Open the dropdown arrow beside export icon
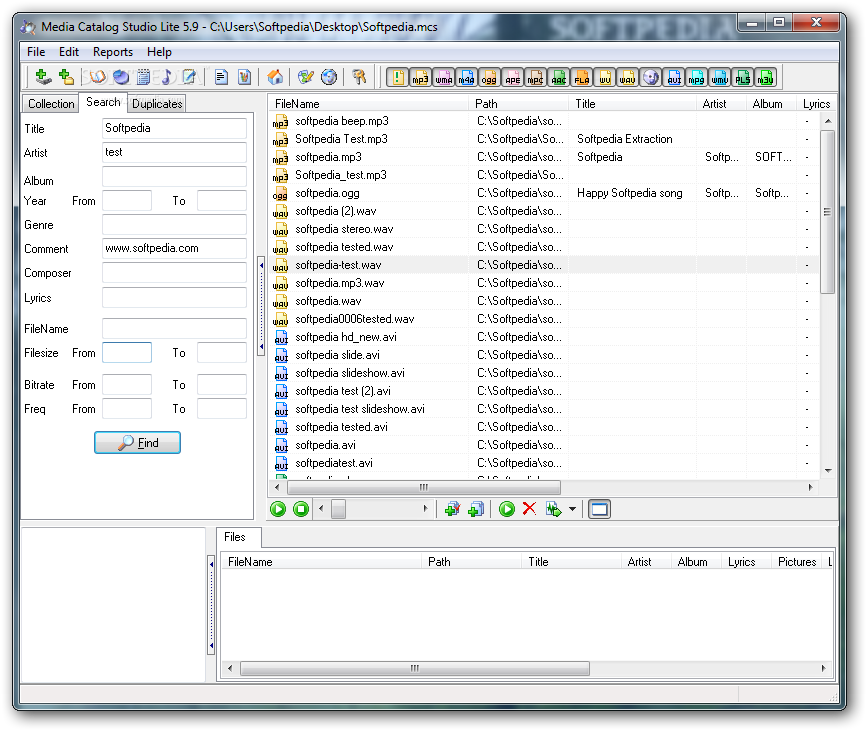 (572, 509)
